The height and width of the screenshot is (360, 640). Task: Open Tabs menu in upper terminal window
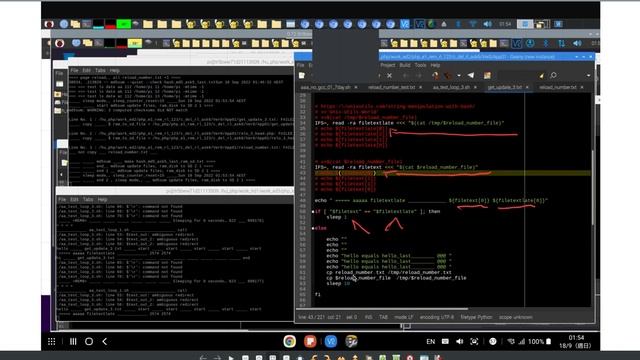point(100,71)
